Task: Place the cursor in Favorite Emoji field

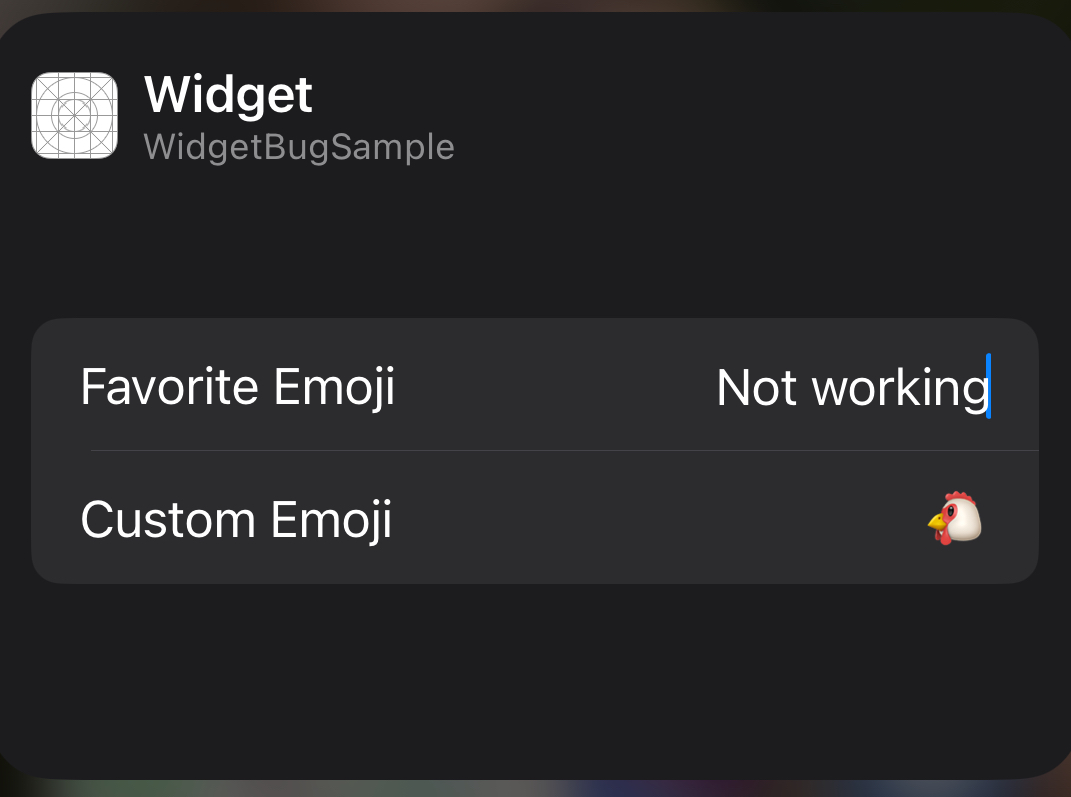Action: point(850,387)
